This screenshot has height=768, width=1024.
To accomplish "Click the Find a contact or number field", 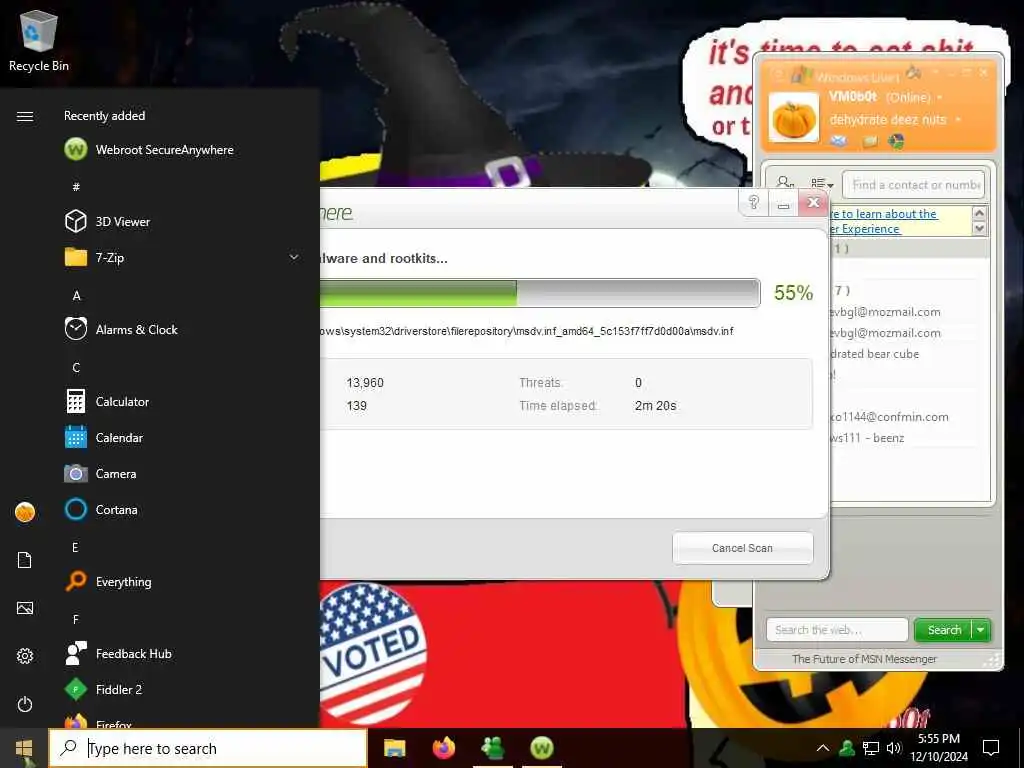I will (x=913, y=185).
